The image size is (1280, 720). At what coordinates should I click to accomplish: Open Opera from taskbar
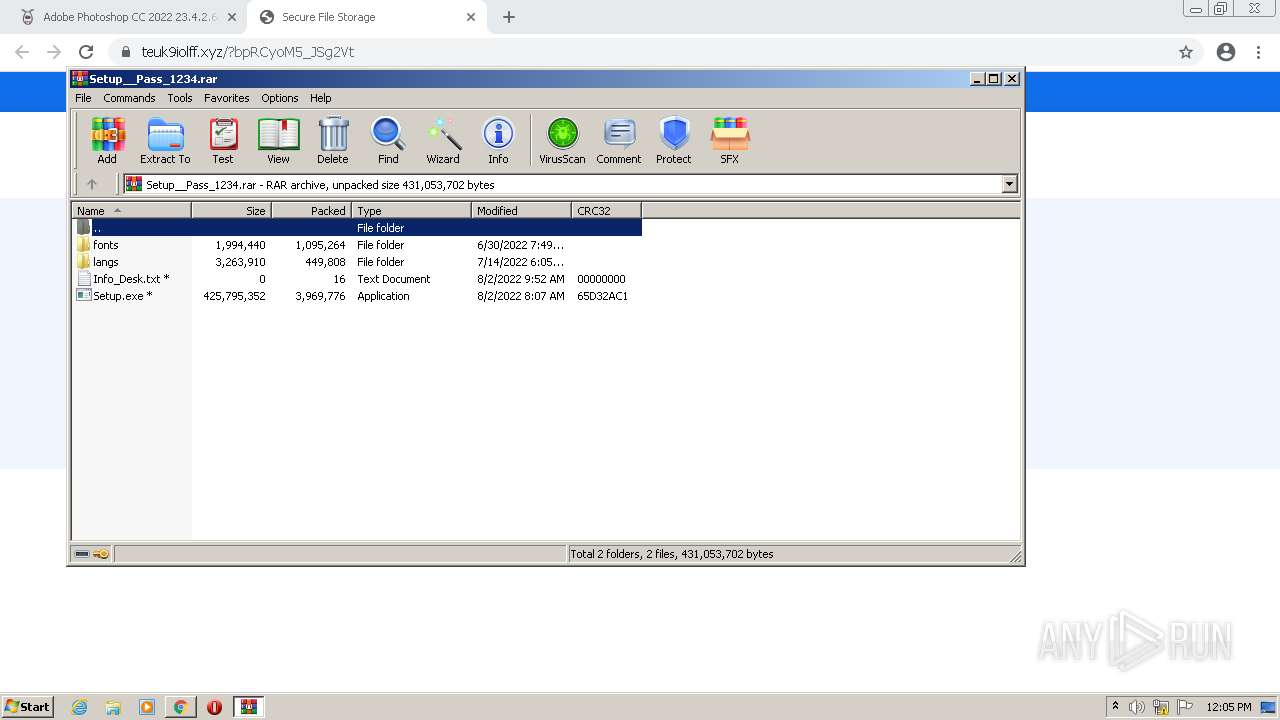point(214,707)
